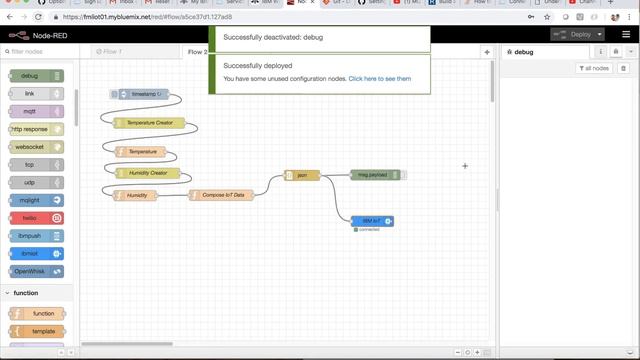Reload the browser page

coord(38,17)
